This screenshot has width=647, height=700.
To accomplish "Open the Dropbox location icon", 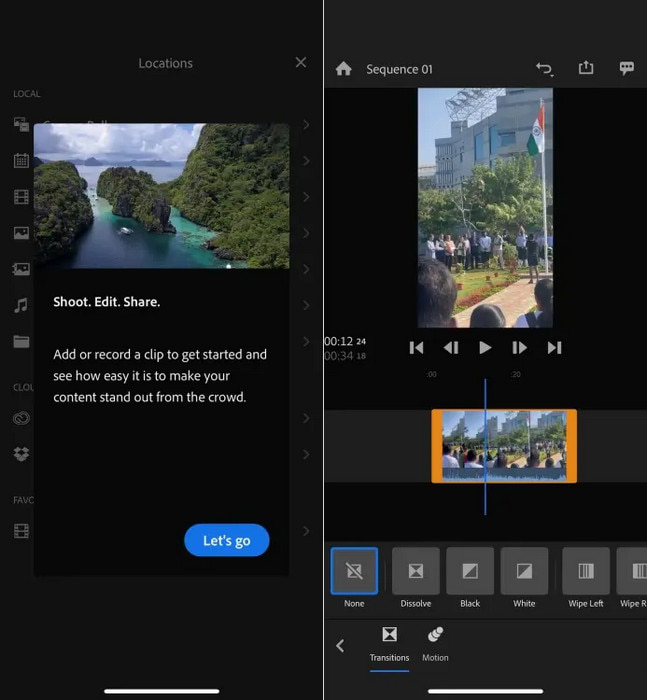I will (x=21, y=454).
